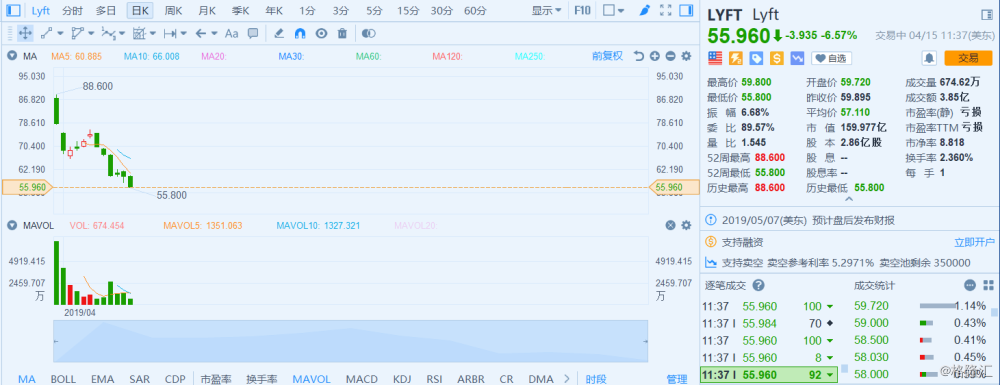The width and height of the screenshot is (1000, 385).
Task: Expand more indicators chevron after DMA
Action: [x=567, y=379]
